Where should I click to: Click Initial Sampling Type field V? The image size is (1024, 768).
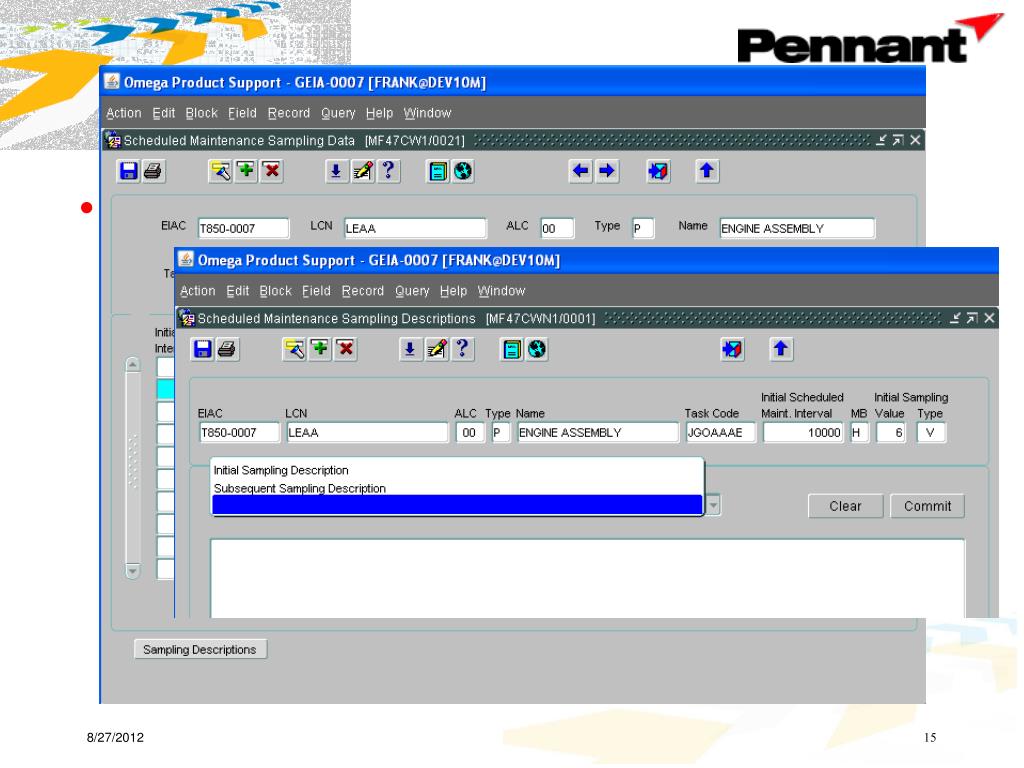931,432
